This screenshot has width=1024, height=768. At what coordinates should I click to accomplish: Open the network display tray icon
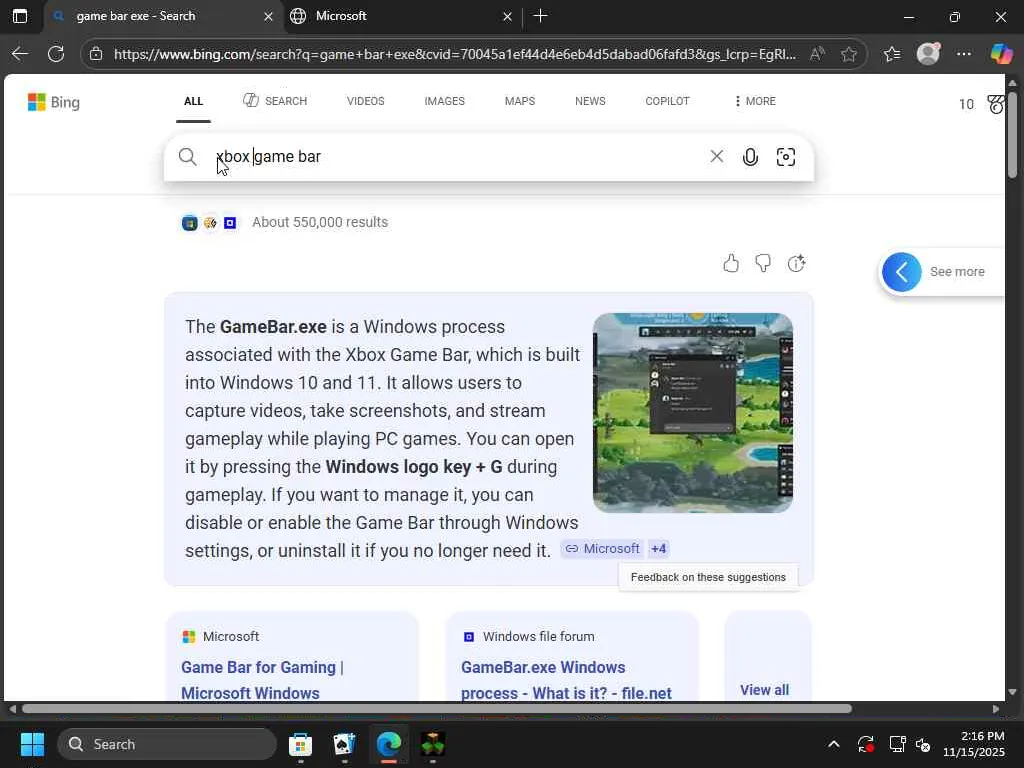897,744
